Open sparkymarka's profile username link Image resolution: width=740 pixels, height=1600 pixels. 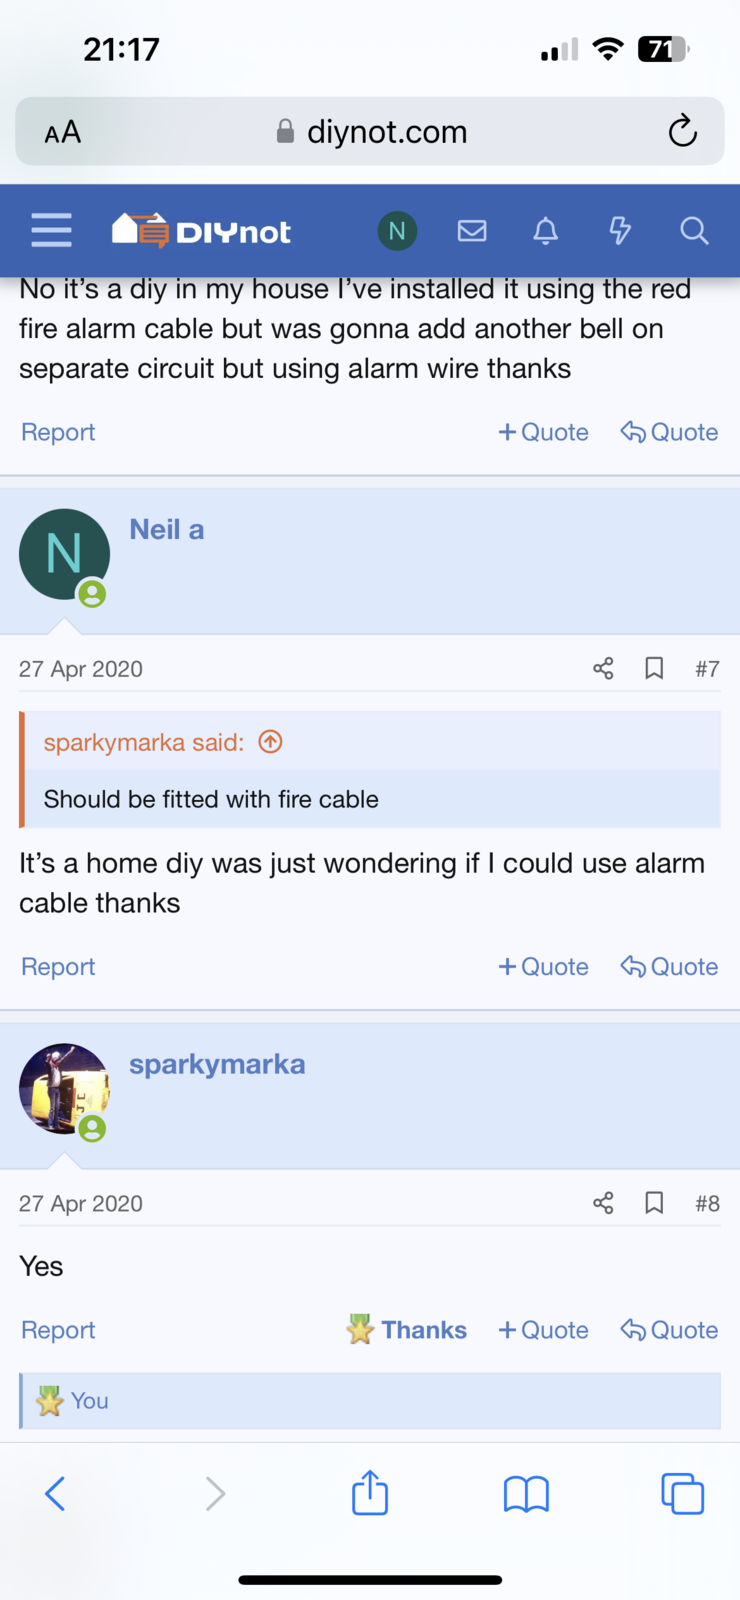(x=217, y=1064)
